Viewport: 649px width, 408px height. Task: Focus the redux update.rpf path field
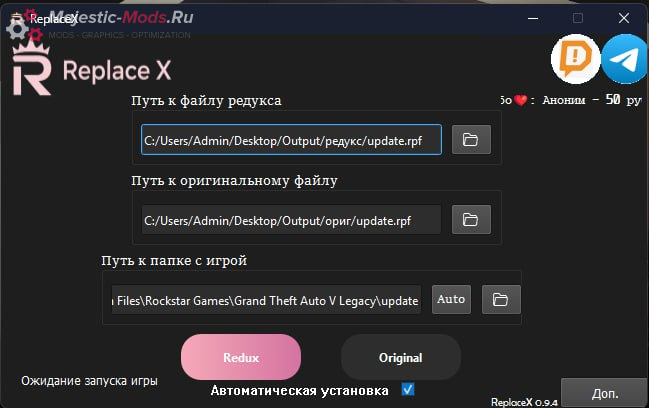[291, 140]
